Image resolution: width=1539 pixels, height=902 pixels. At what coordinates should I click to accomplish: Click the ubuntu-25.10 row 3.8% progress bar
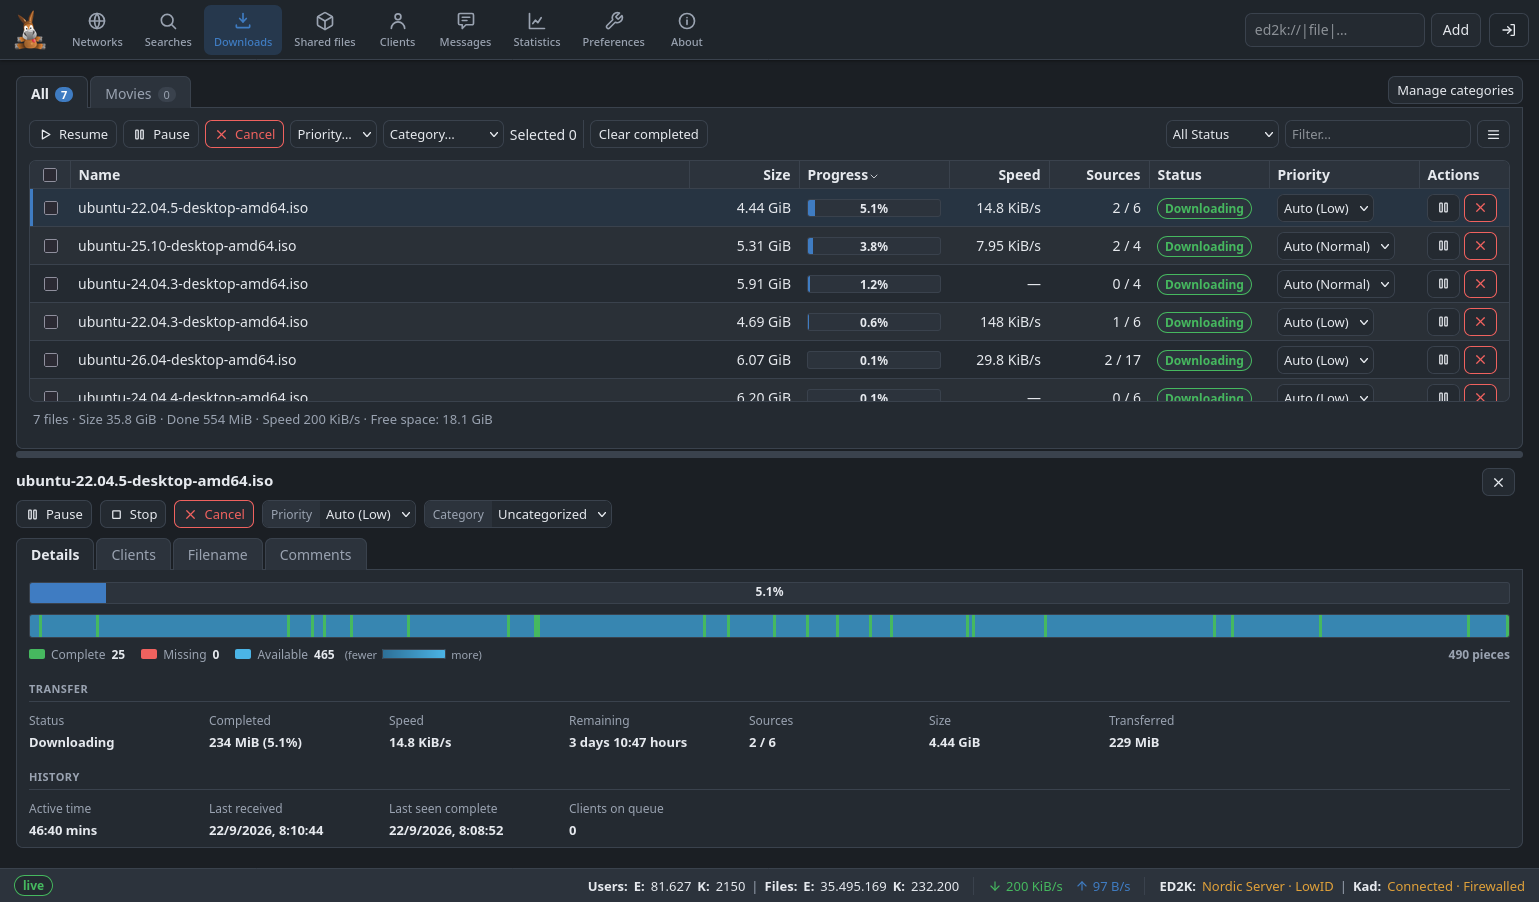873,246
